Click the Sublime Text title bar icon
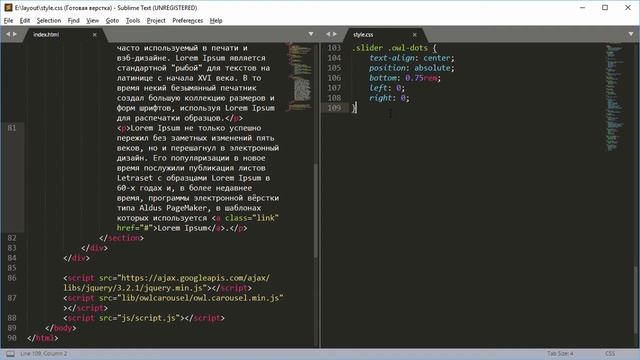640x360 pixels. 8,7
